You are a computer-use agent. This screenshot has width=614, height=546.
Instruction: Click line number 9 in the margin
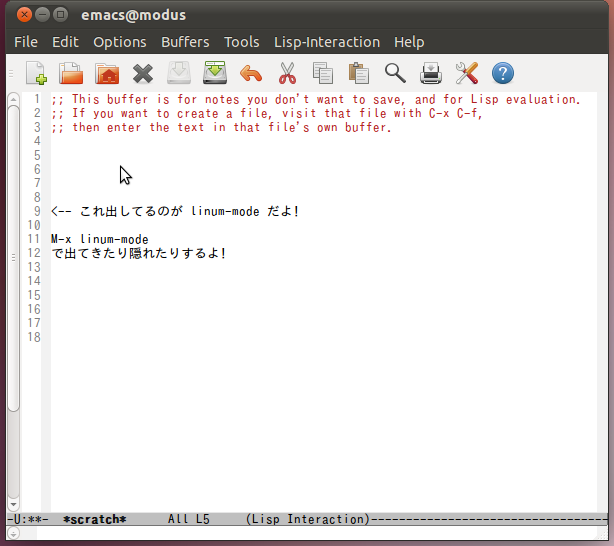(x=37, y=212)
